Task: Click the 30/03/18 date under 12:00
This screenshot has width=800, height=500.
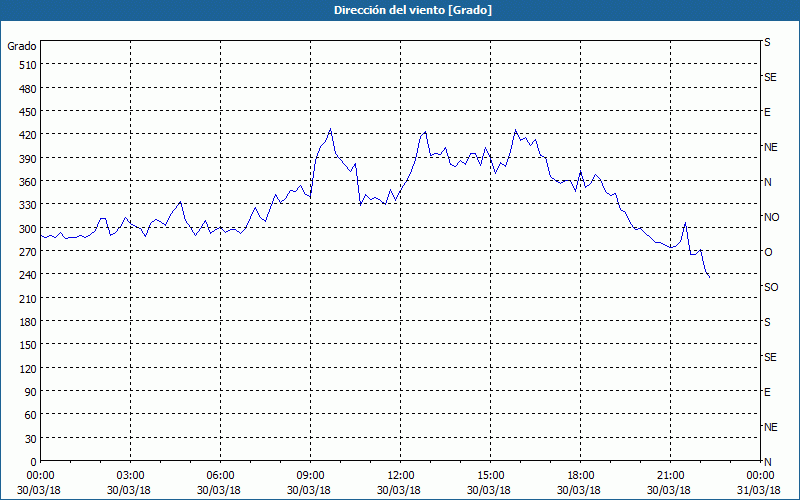Action: 398,490
